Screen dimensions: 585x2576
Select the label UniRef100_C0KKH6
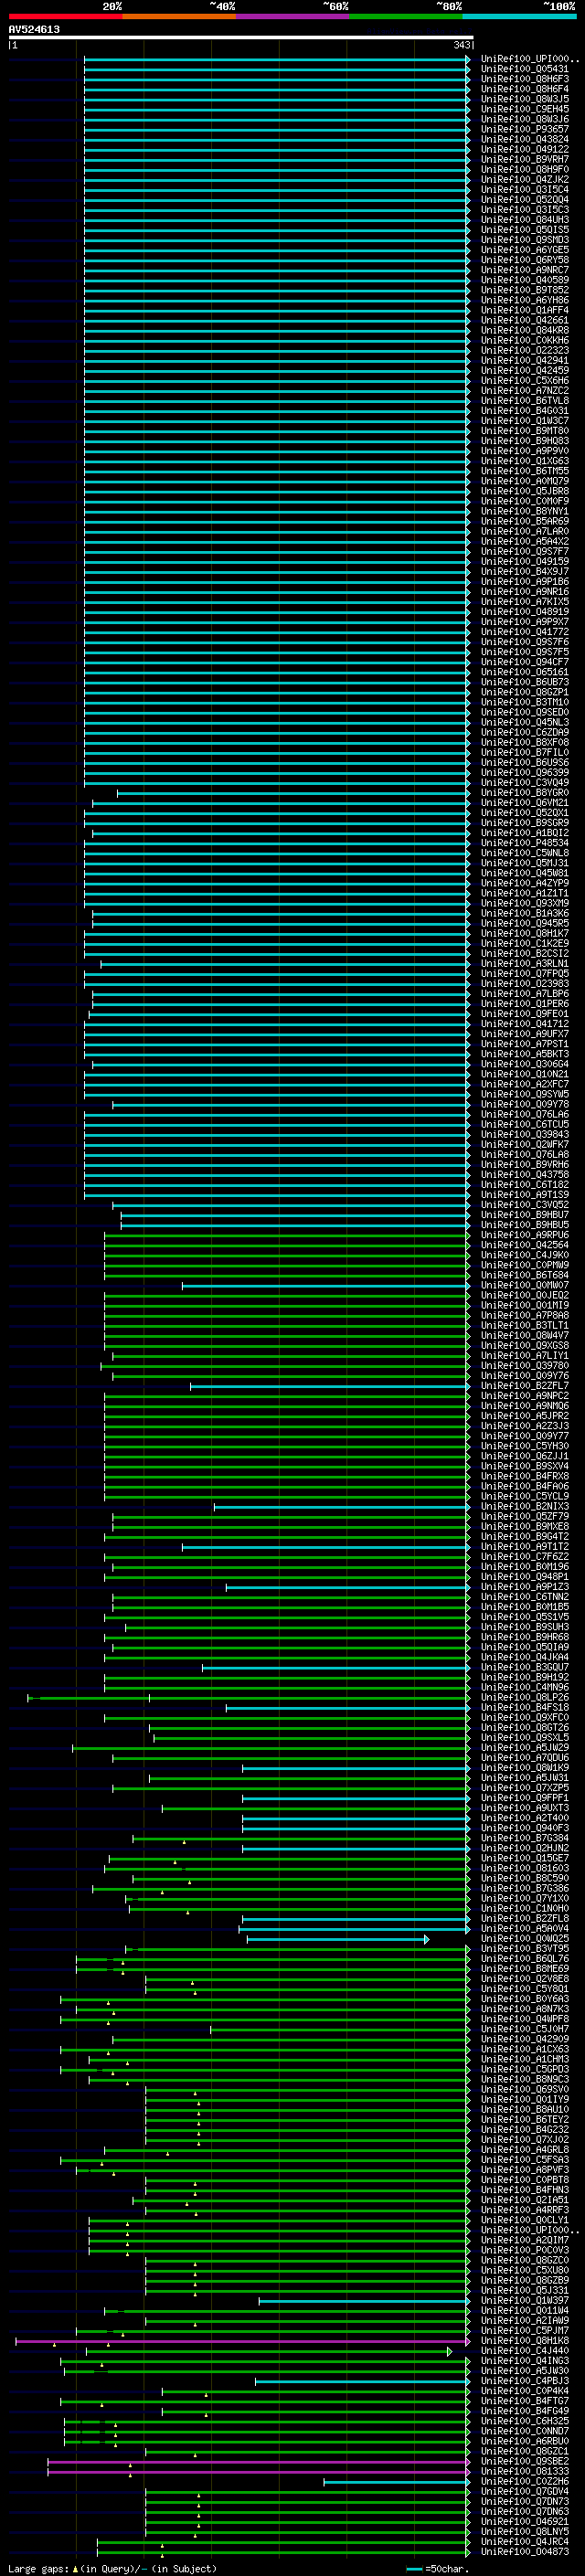click(x=524, y=340)
